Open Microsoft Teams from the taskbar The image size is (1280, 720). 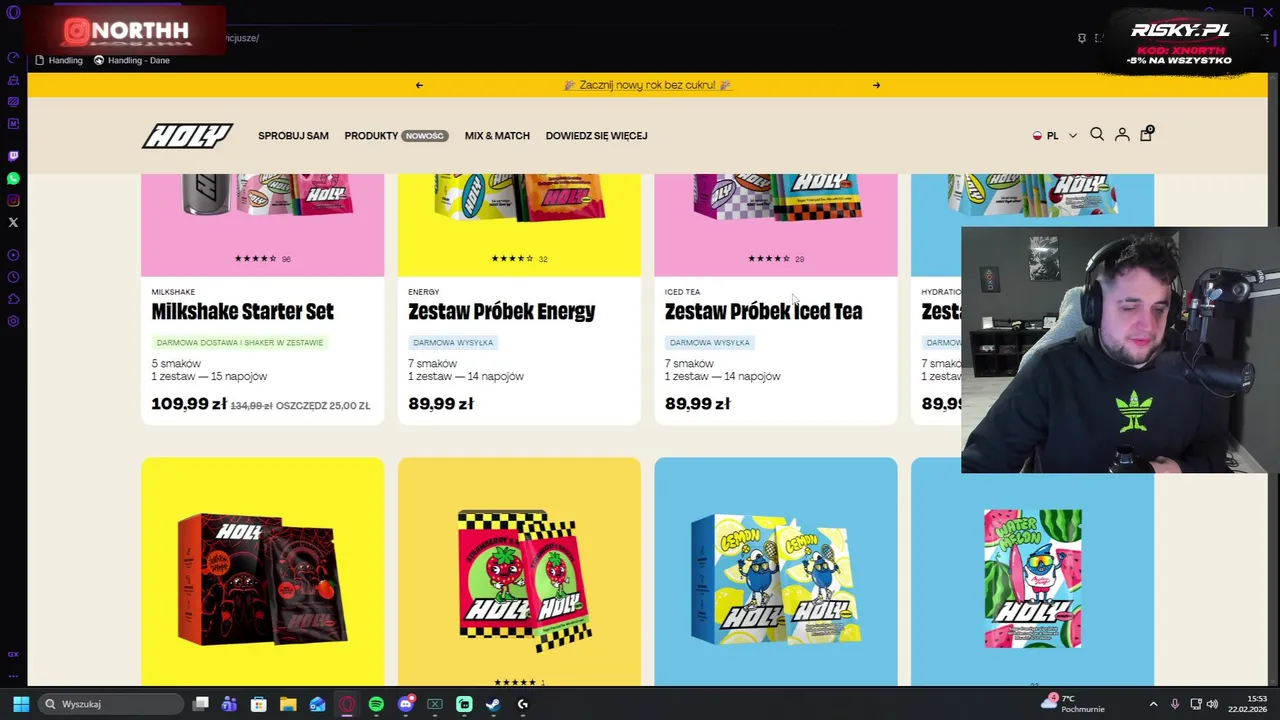click(230, 704)
